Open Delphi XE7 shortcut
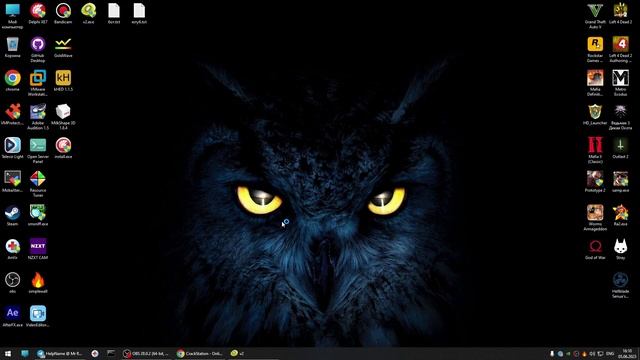The height and width of the screenshot is (360, 640). pyautogui.click(x=38, y=13)
